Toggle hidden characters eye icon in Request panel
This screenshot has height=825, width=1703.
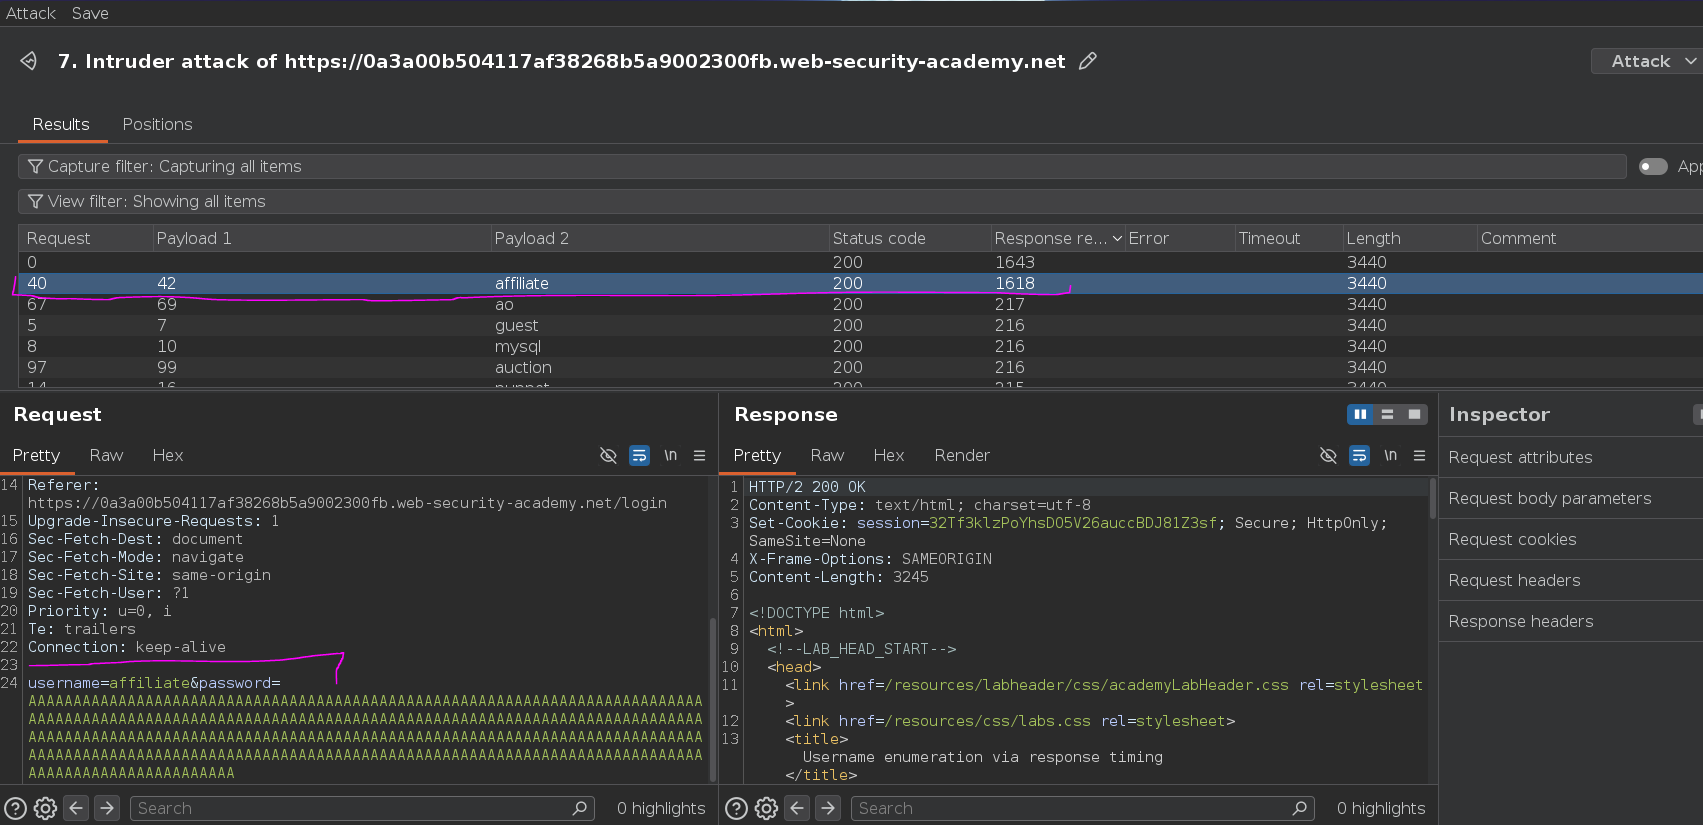pos(608,455)
